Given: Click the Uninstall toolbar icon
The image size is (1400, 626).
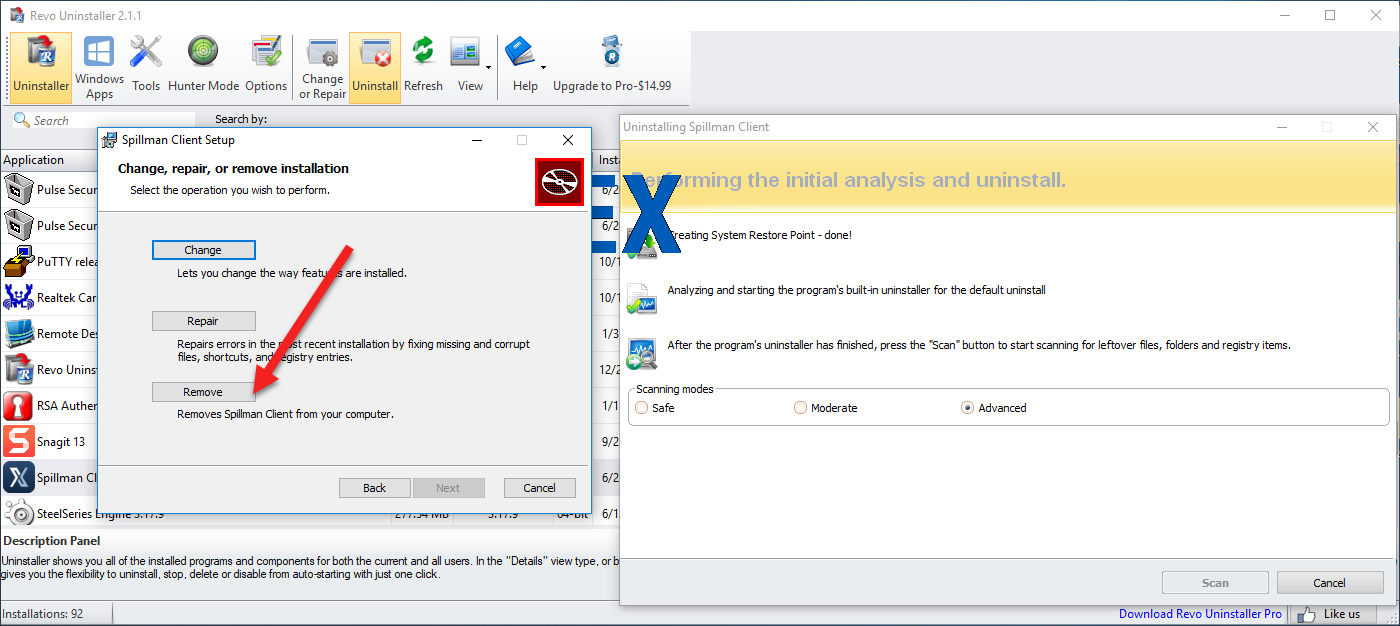Looking at the screenshot, I should (x=375, y=67).
